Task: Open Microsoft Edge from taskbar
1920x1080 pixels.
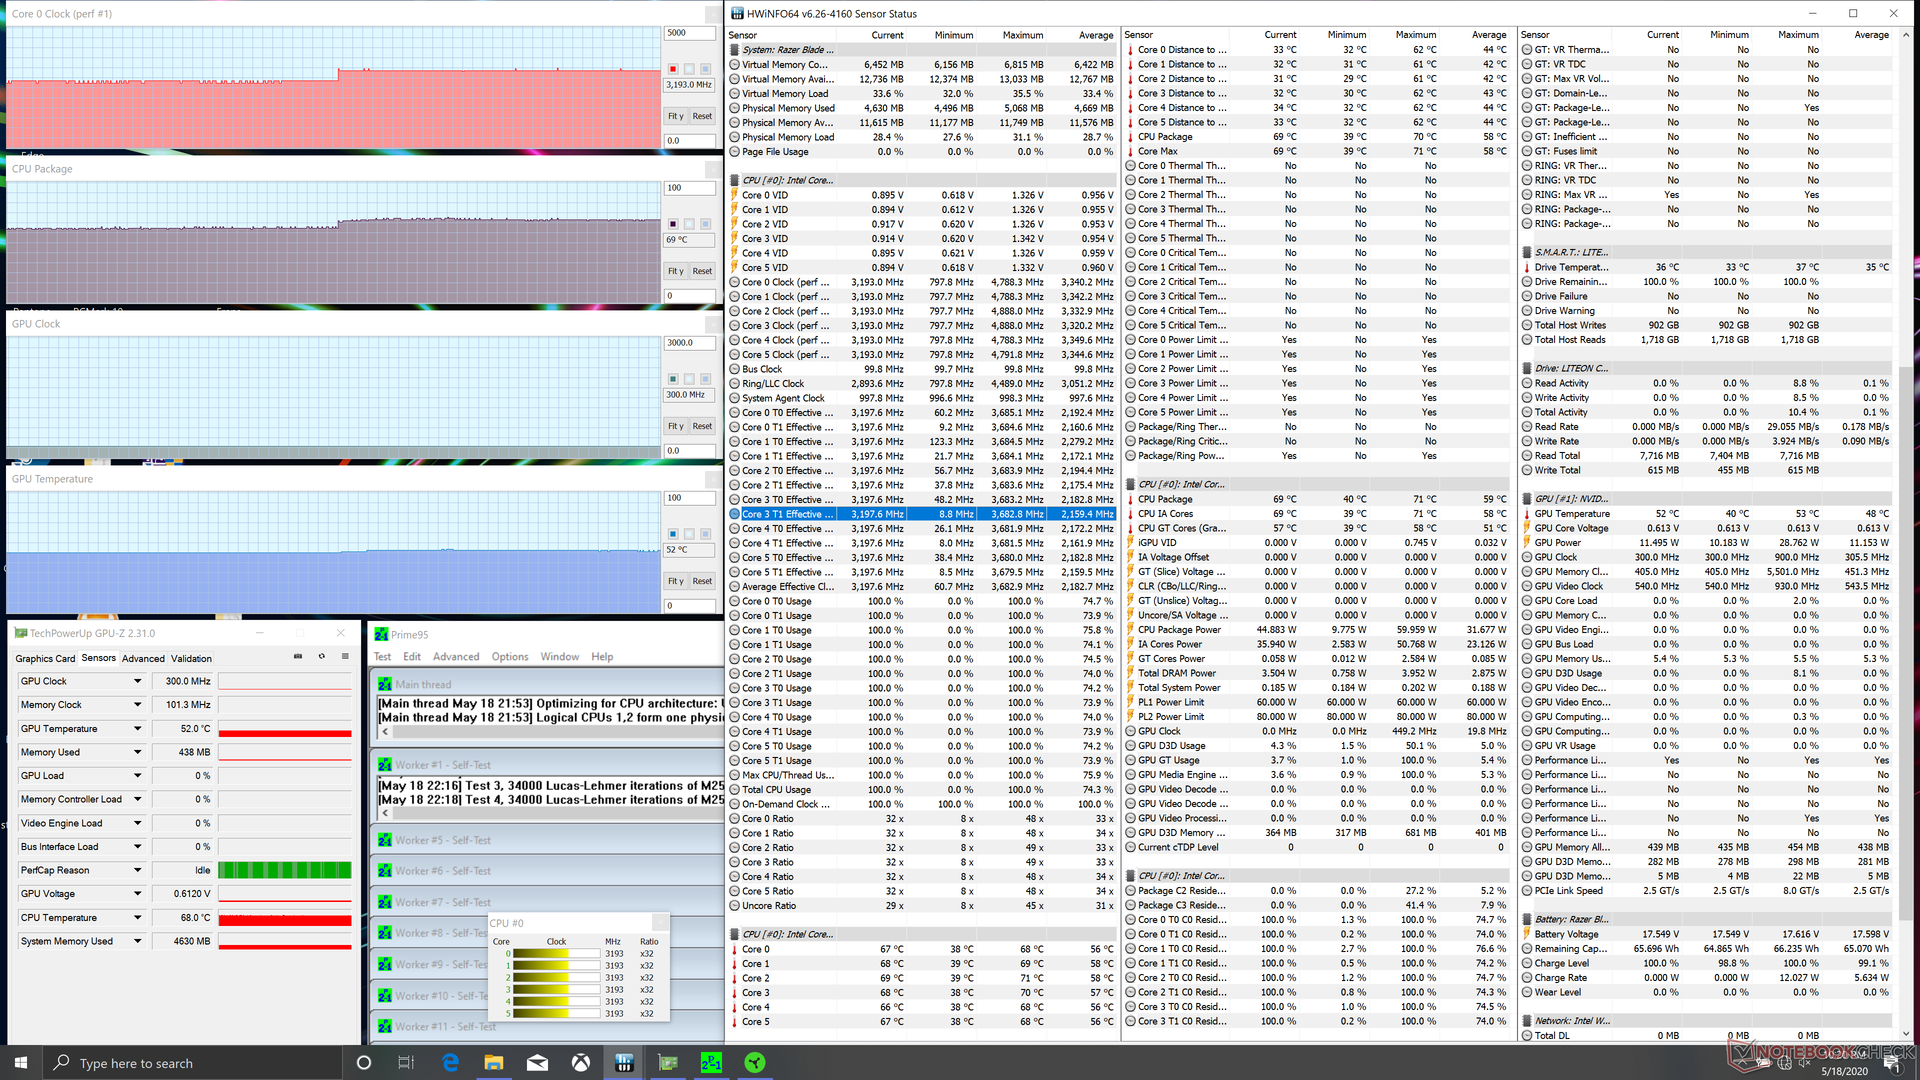Action: pyautogui.click(x=450, y=1062)
